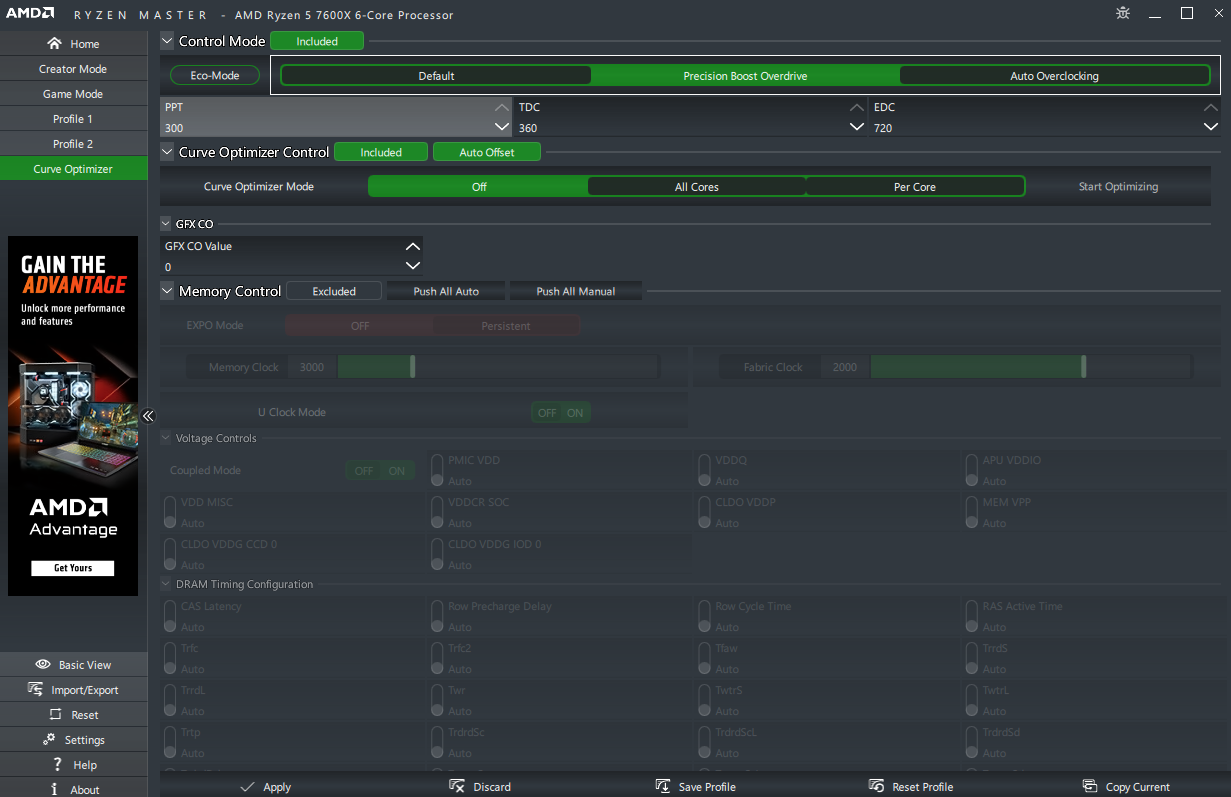This screenshot has width=1231, height=797.
Task: Open Game Mode profile
Action: pos(73,94)
